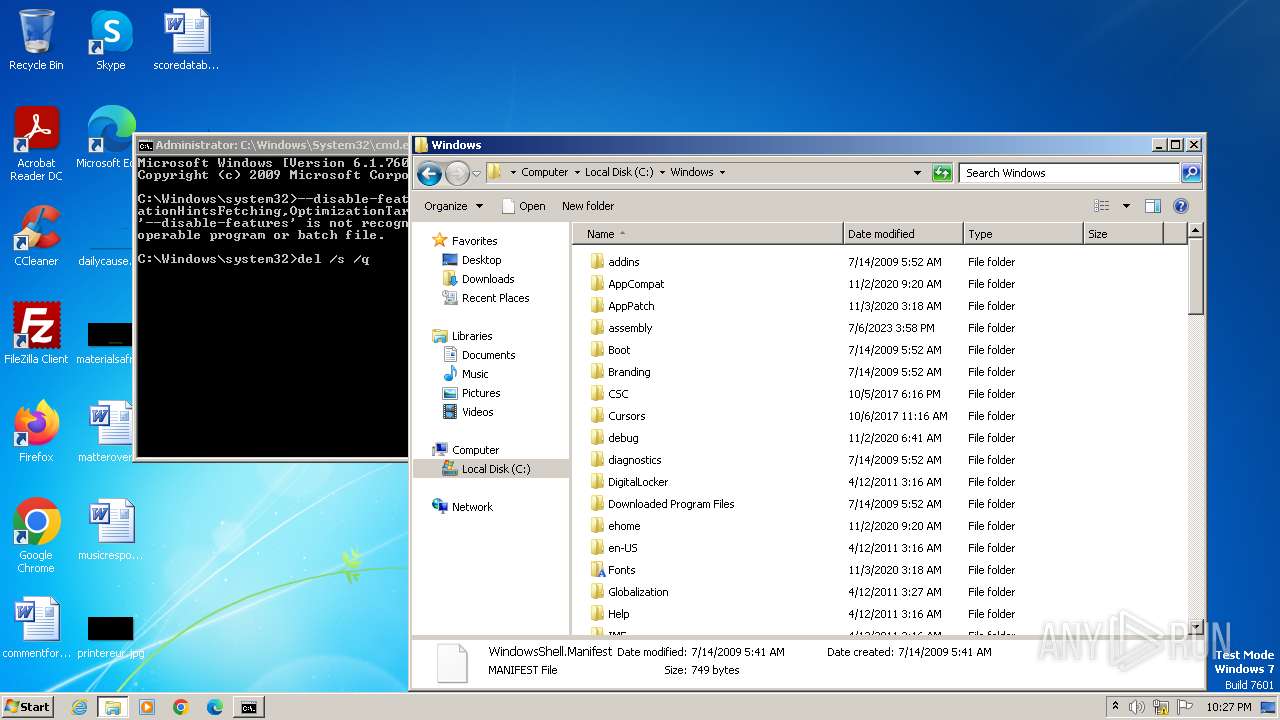Click the Edge icon on taskbar

[x=215, y=707]
